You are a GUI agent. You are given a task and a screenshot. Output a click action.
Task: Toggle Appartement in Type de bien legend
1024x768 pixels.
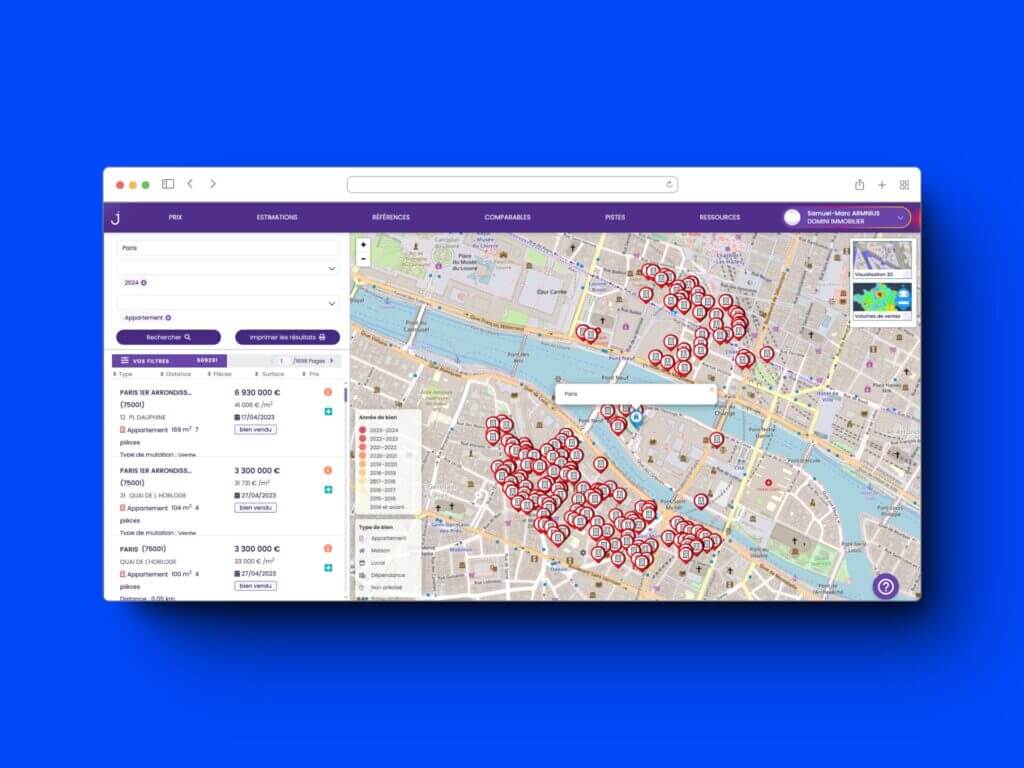pyautogui.click(x=381, y=537)
